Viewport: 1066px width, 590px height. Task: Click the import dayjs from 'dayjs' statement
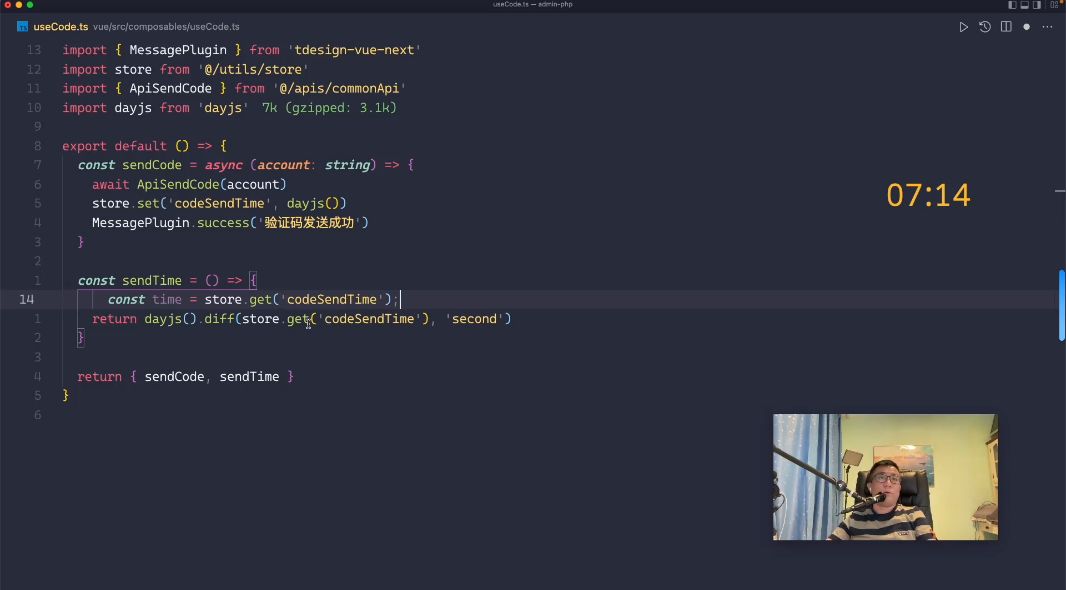coord(155,107)
